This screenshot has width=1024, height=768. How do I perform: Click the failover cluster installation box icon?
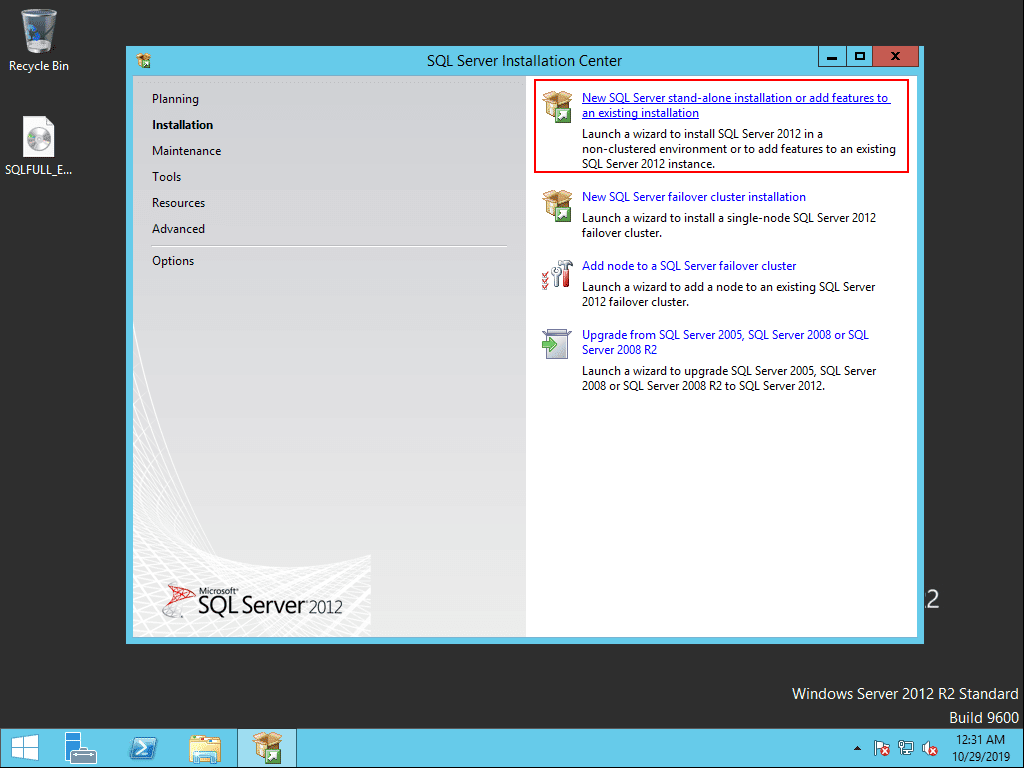coord(557,204)
